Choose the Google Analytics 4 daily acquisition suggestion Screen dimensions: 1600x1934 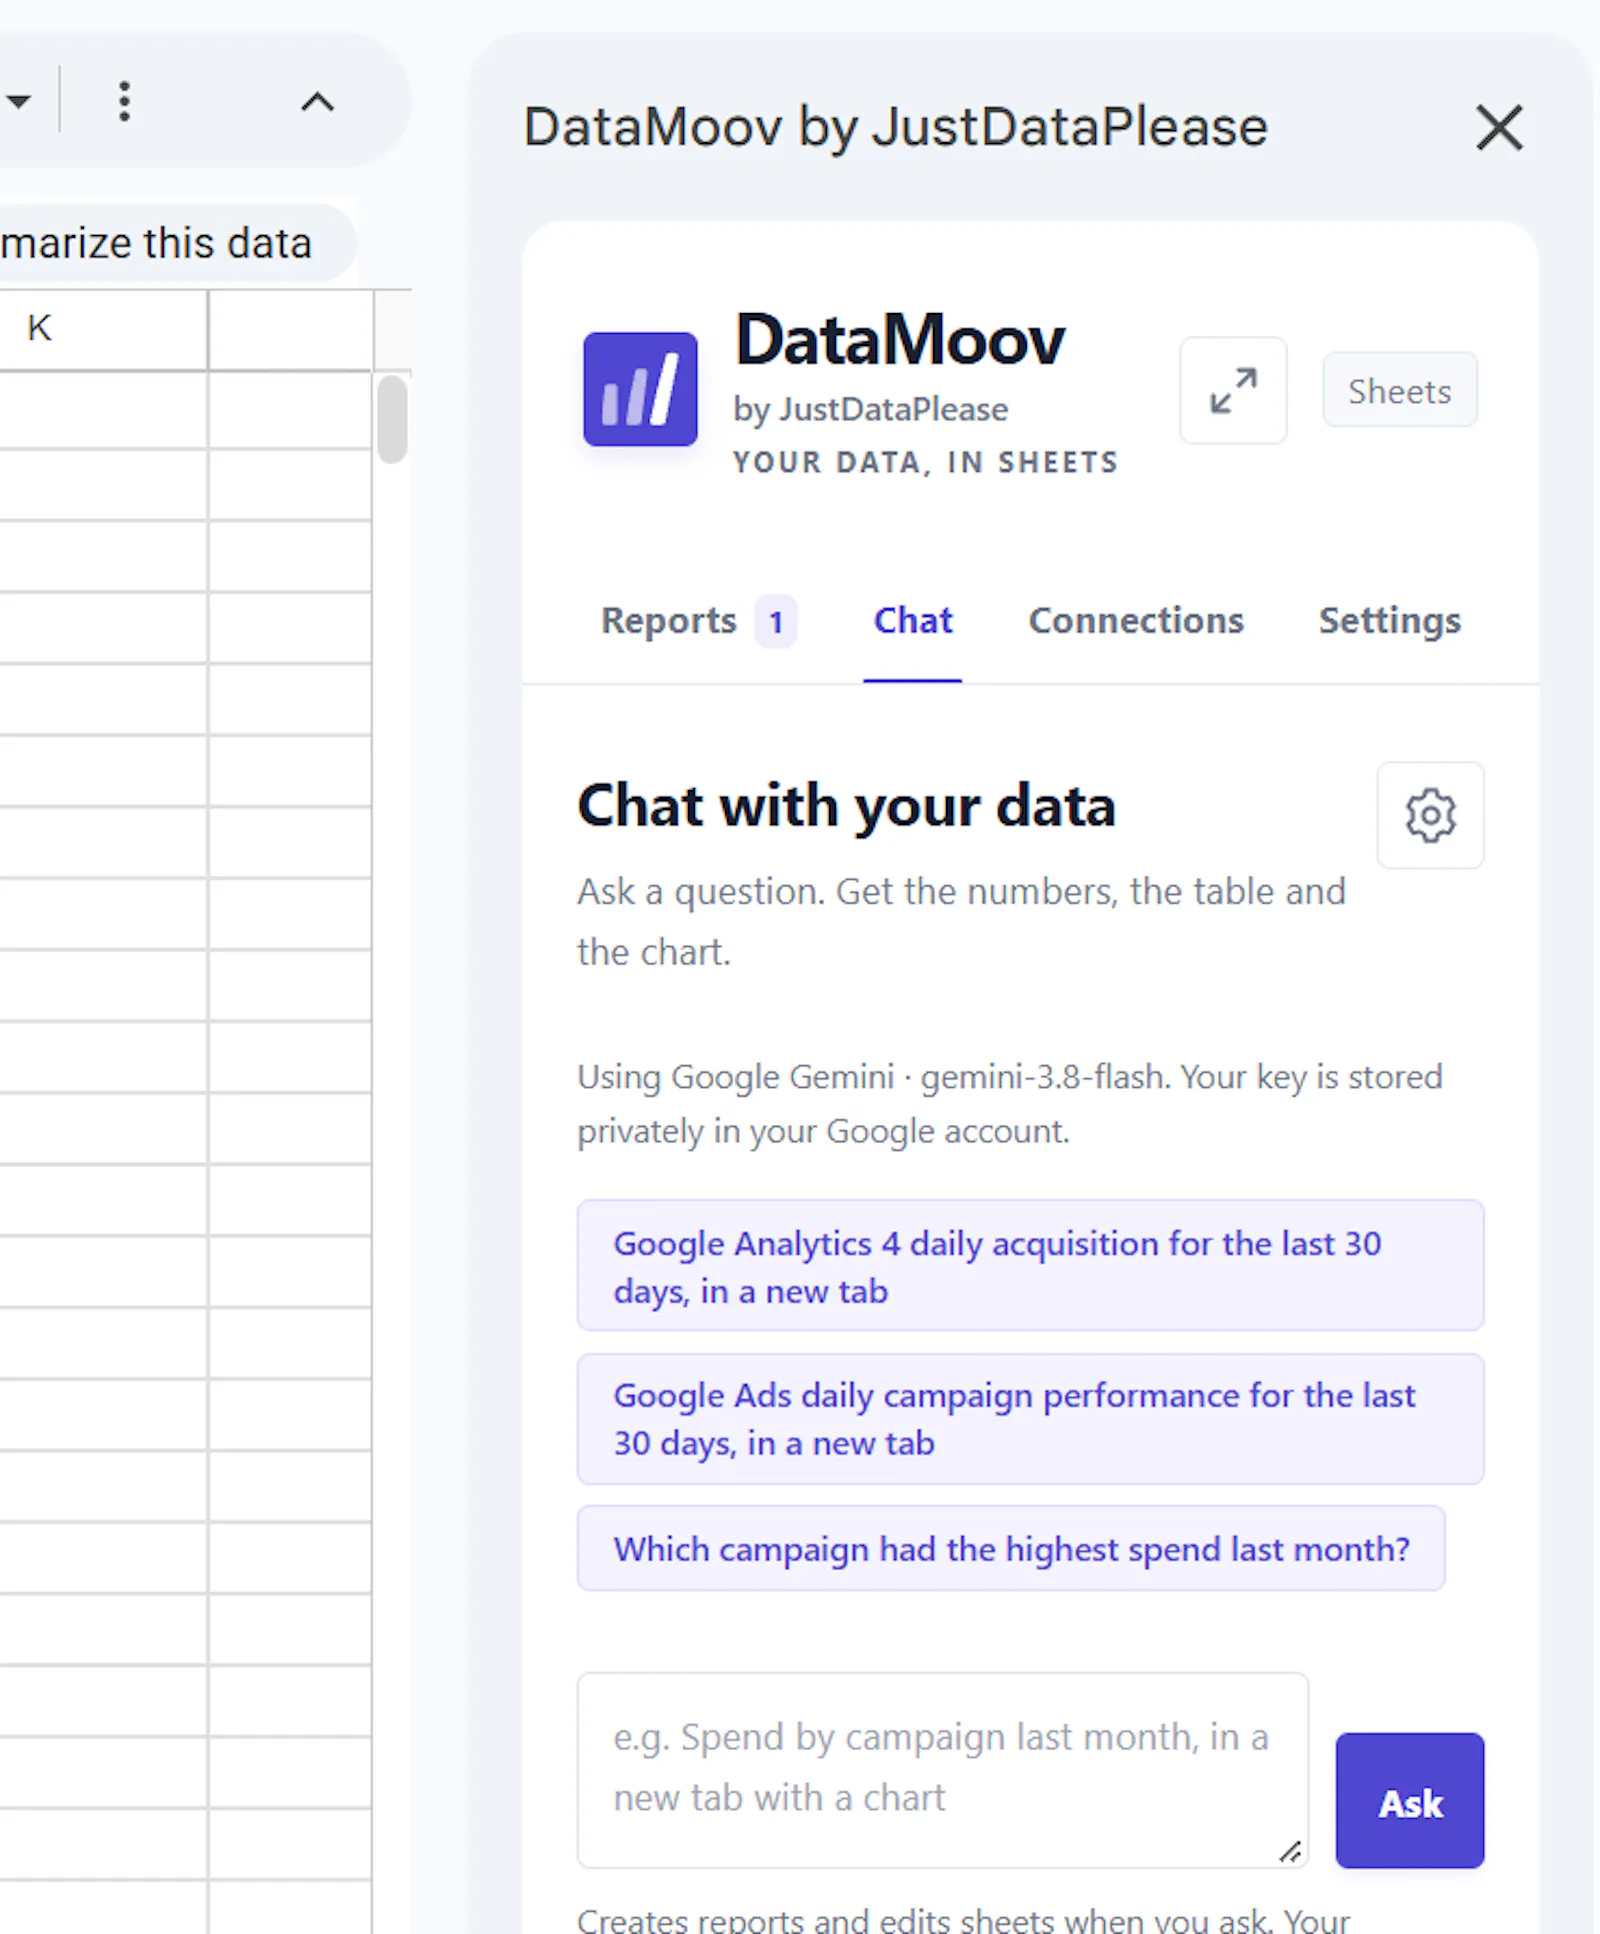coord(1030,1266)
